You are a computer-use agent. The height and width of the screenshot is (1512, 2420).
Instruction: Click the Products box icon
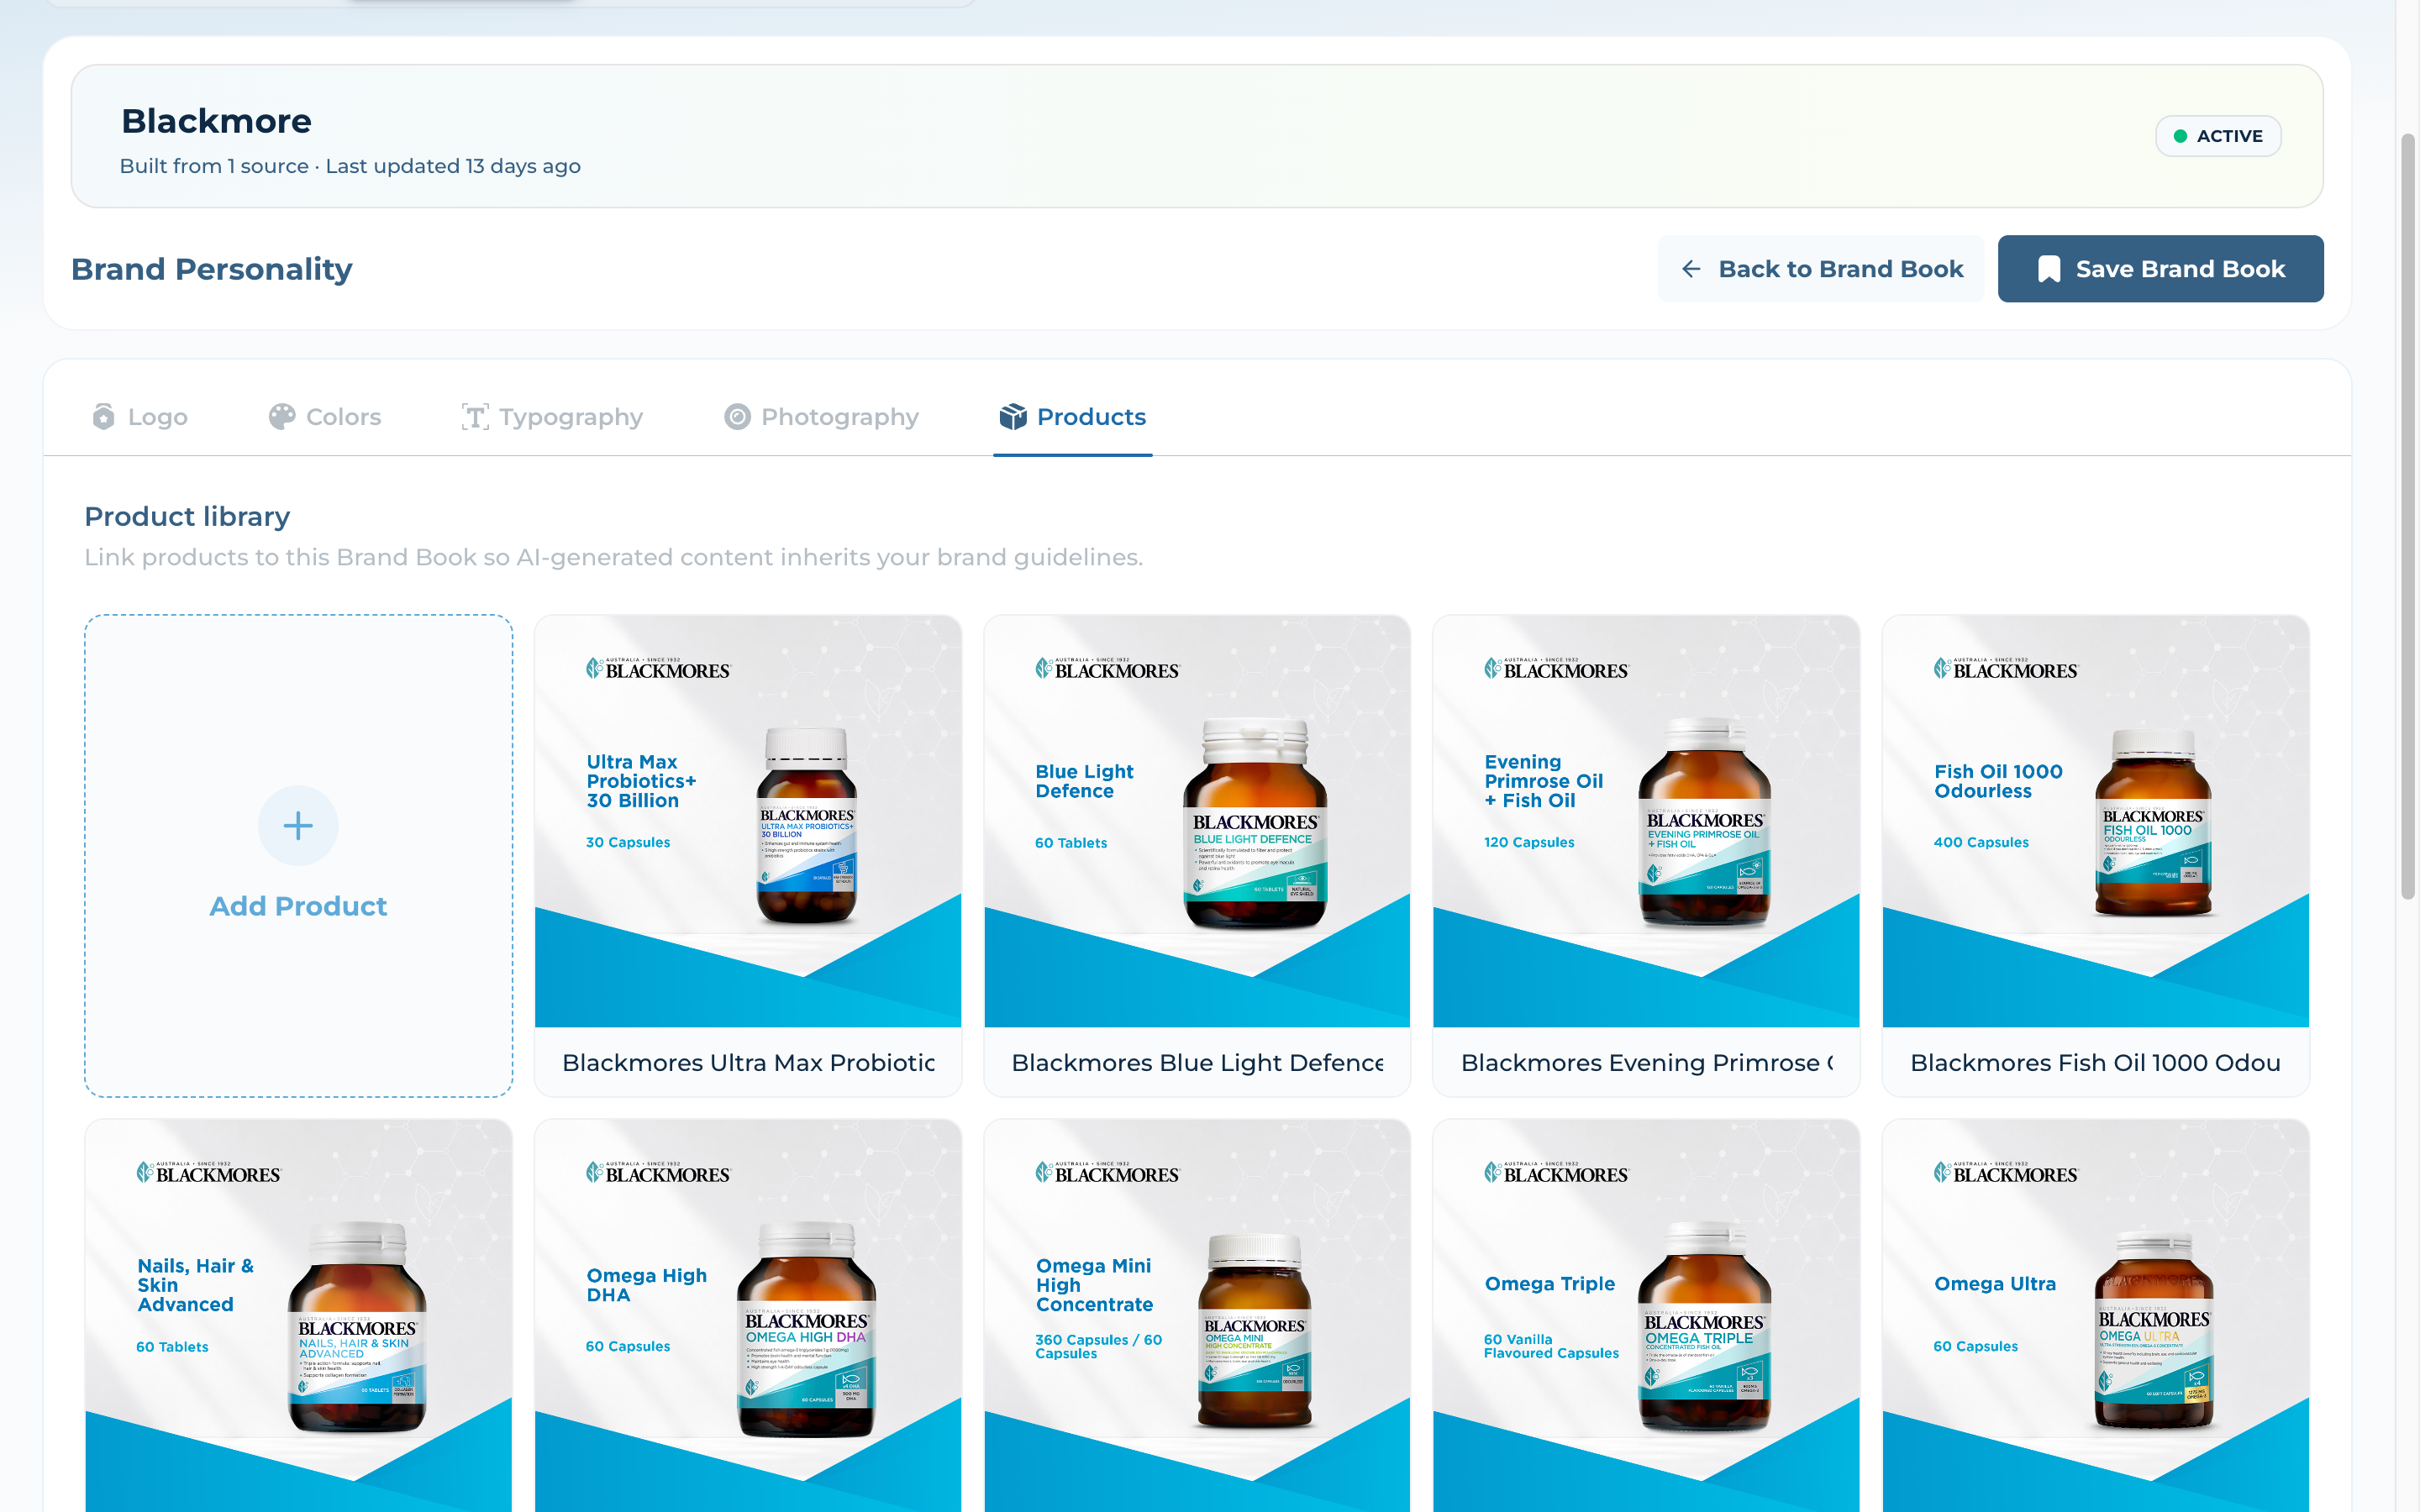pyautogui.click(x=1013, y=416)
